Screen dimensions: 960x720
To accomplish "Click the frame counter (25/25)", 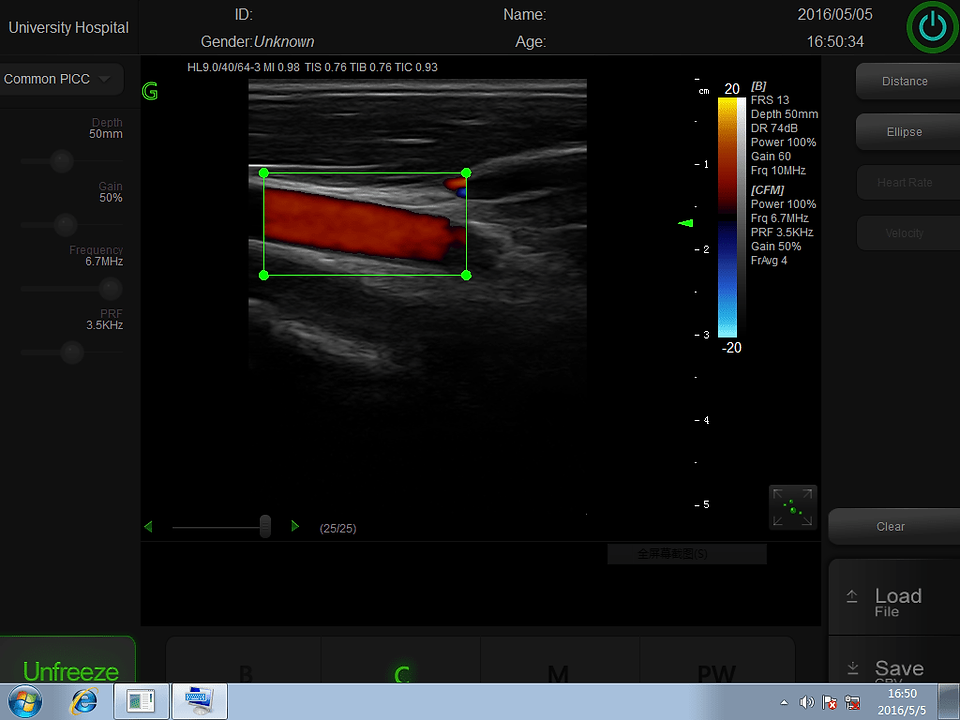I will click(x=338, y=528).
